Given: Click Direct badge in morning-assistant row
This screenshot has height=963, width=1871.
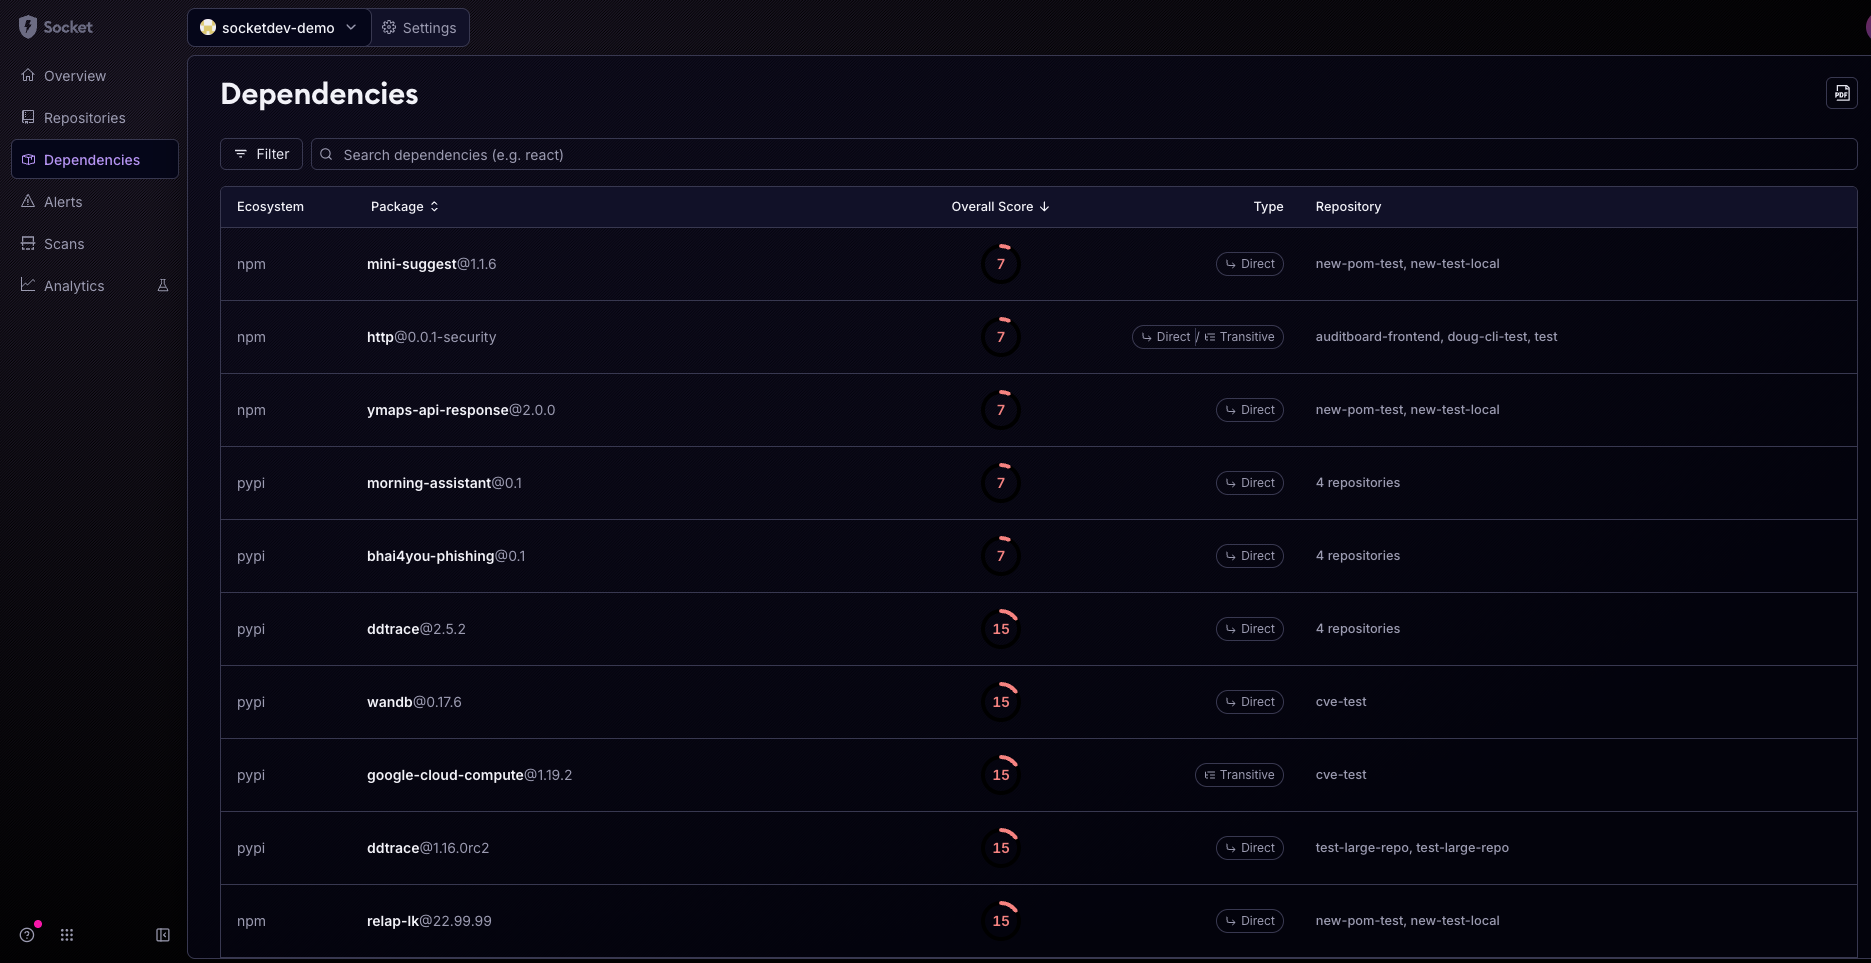Looking at the screenshot, I should [1250, 483].
